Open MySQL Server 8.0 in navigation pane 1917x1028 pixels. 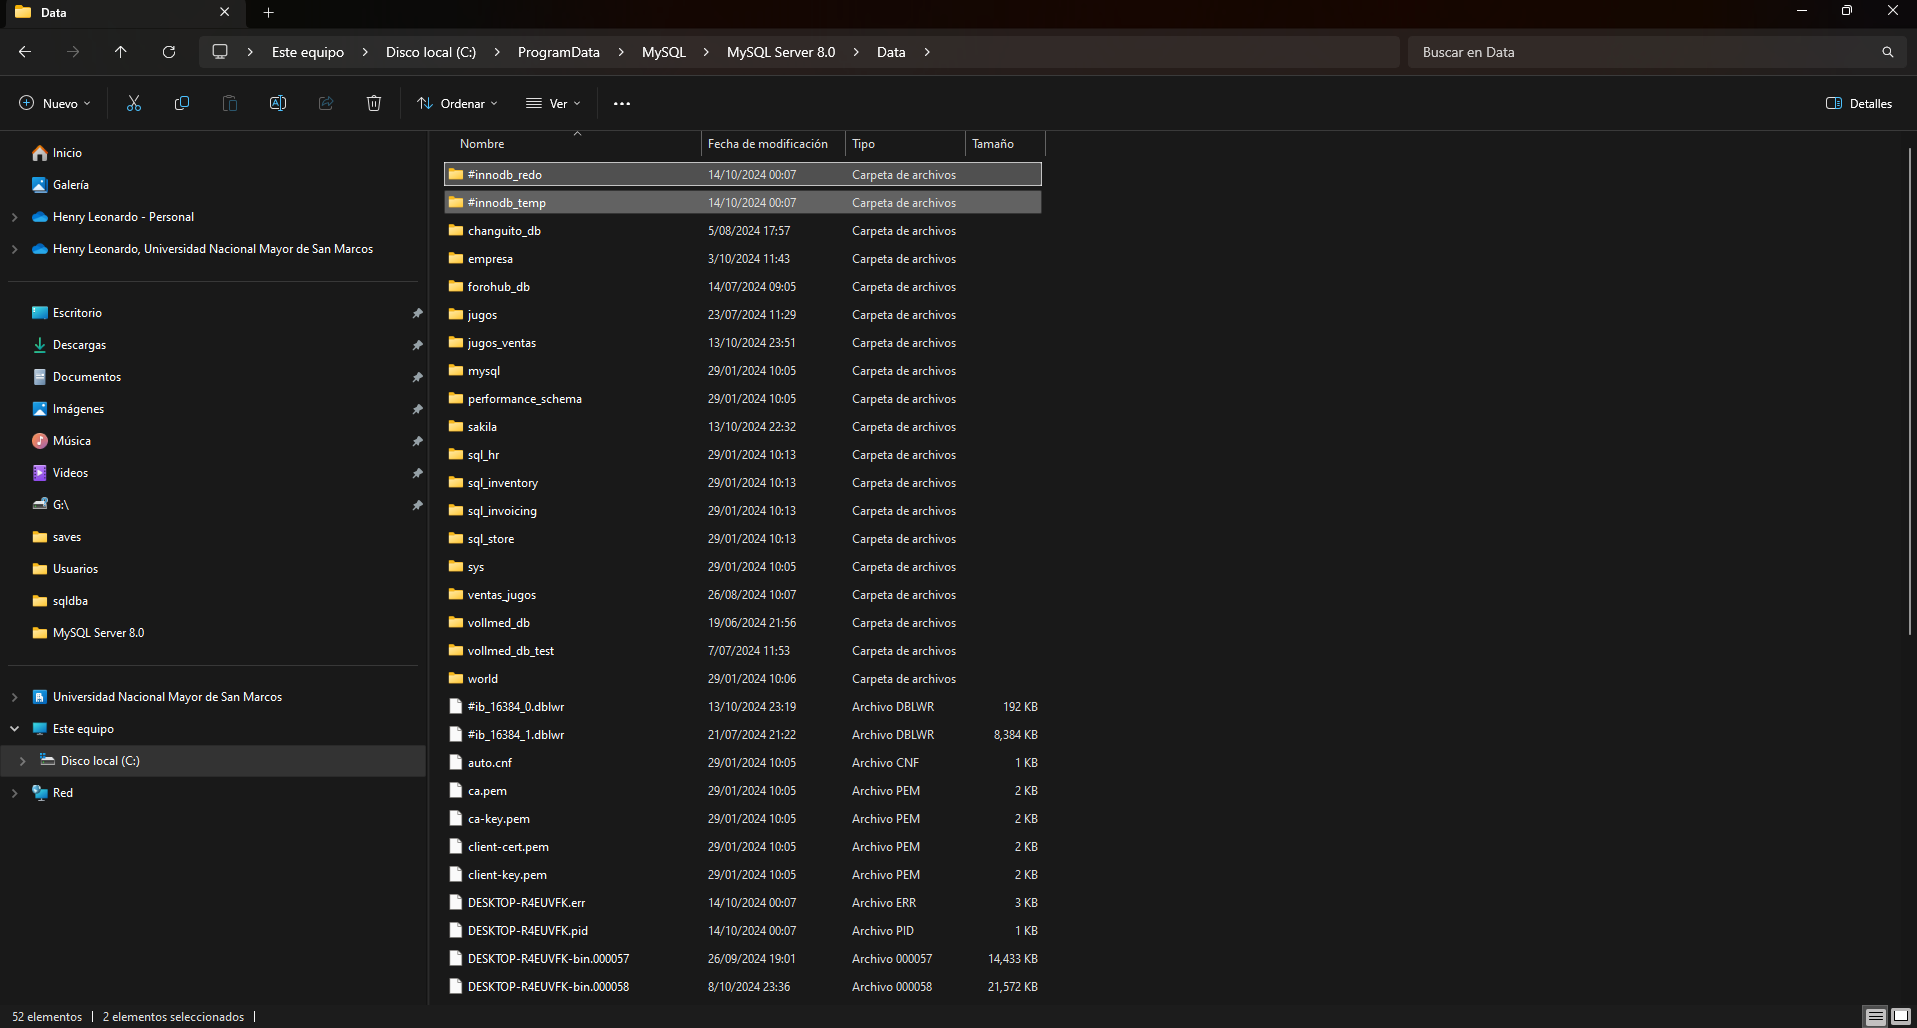coord(88,633)
